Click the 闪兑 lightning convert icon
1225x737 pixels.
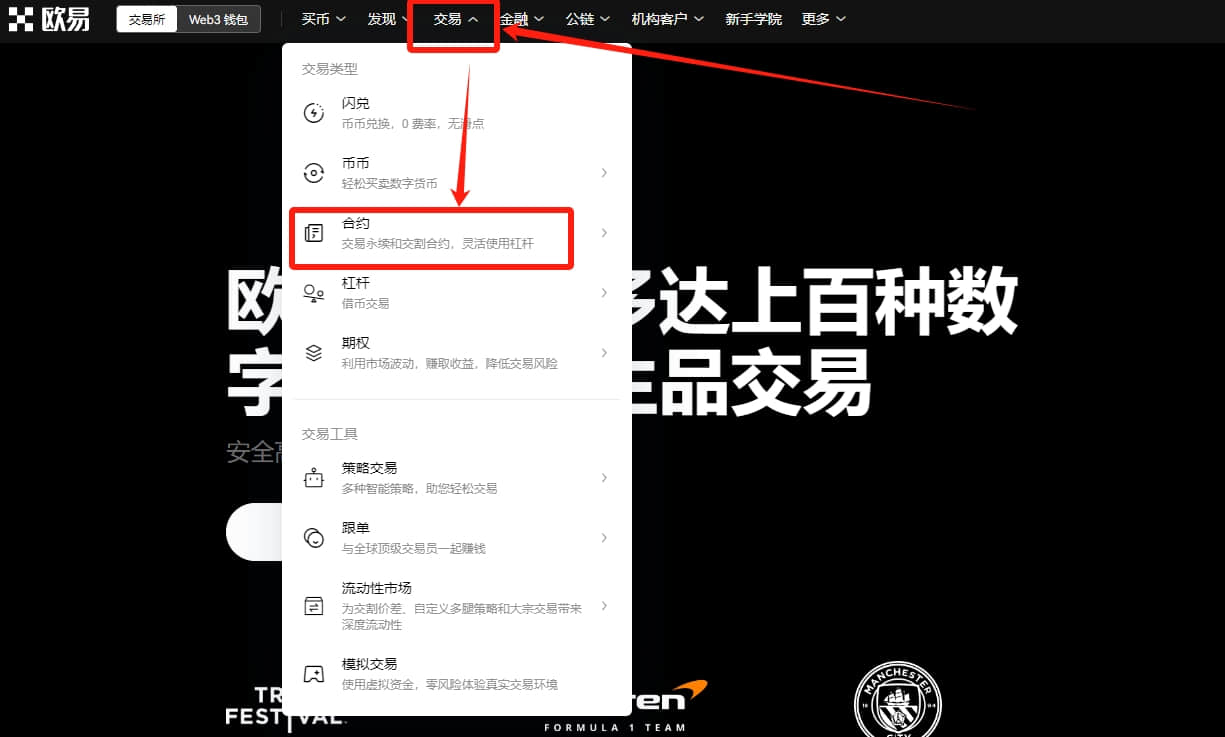coord(314,113)
